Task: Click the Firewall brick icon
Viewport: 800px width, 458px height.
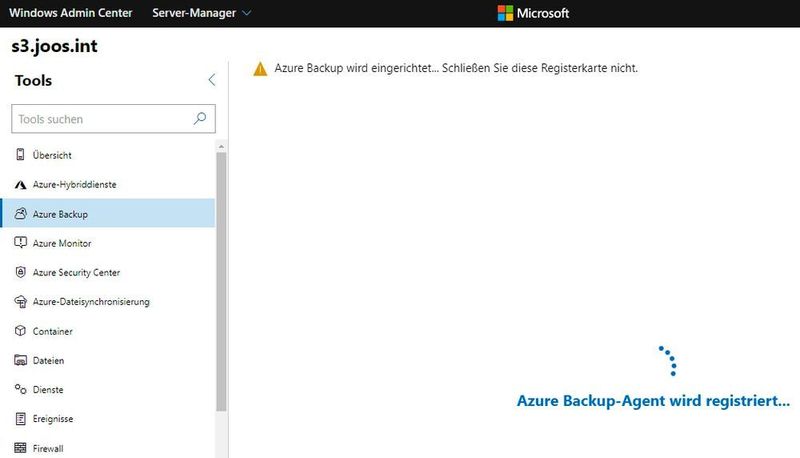Action: [20, 448]
